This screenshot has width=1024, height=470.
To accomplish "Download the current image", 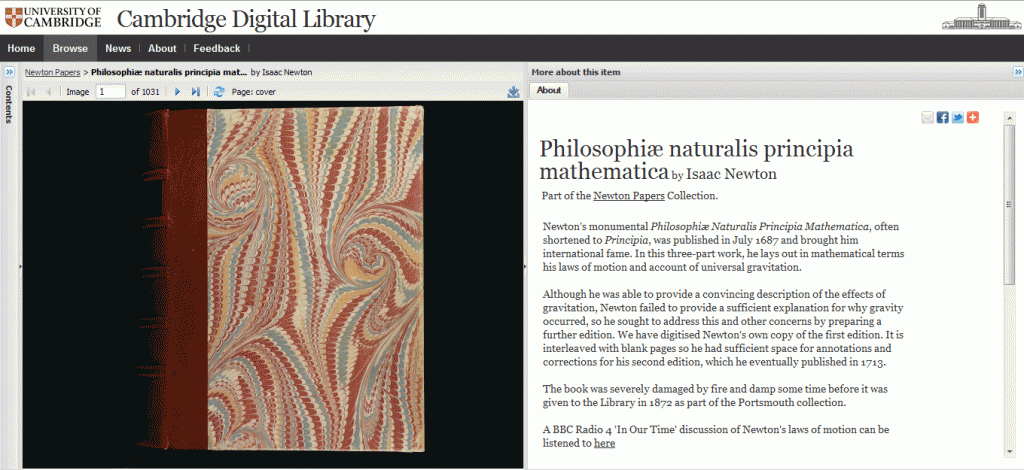I will click(x=513, y=92).
